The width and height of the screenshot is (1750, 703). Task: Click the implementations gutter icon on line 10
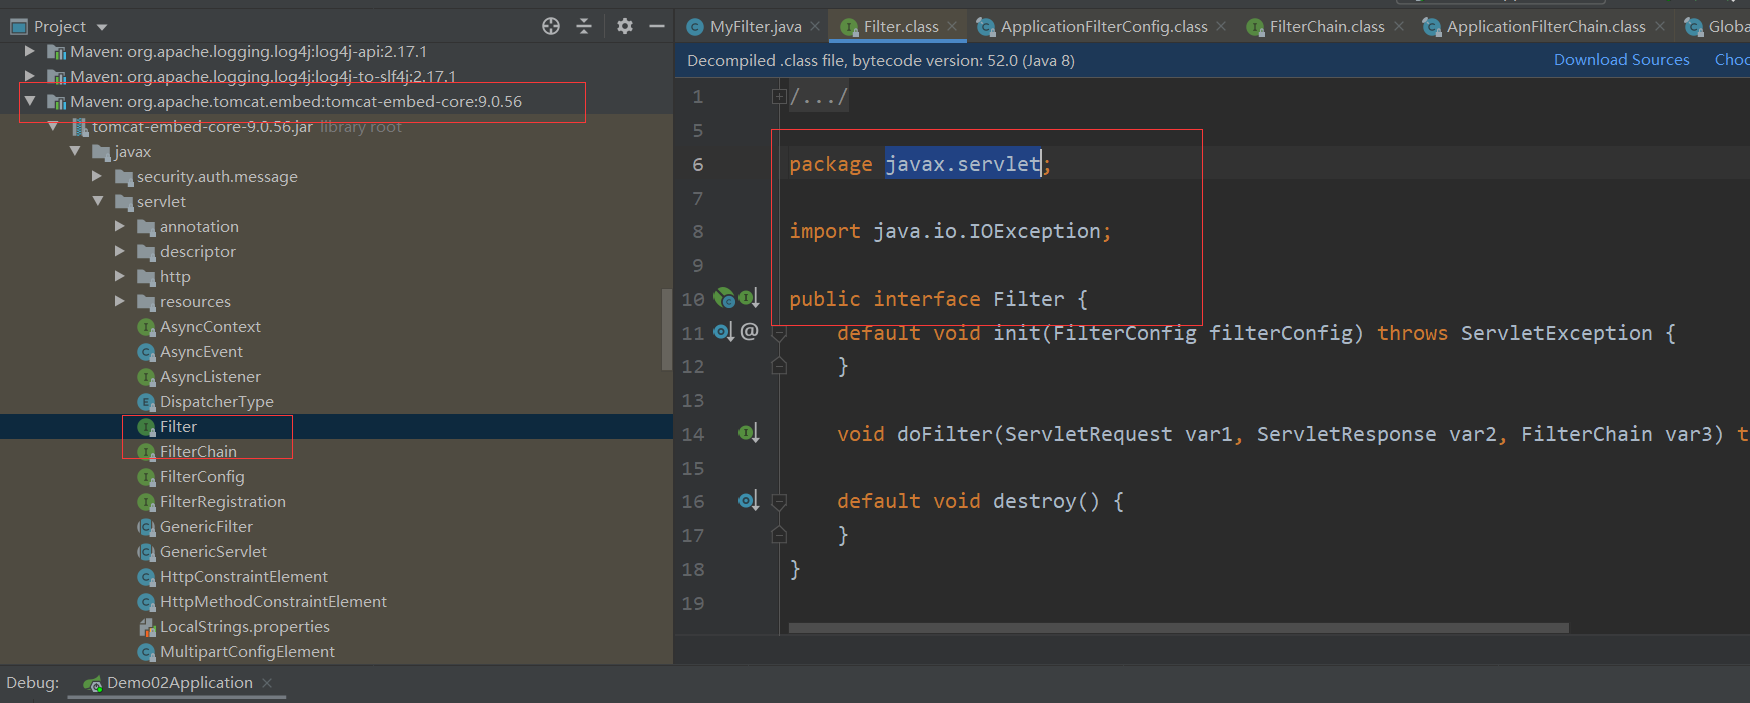(724, 298)
